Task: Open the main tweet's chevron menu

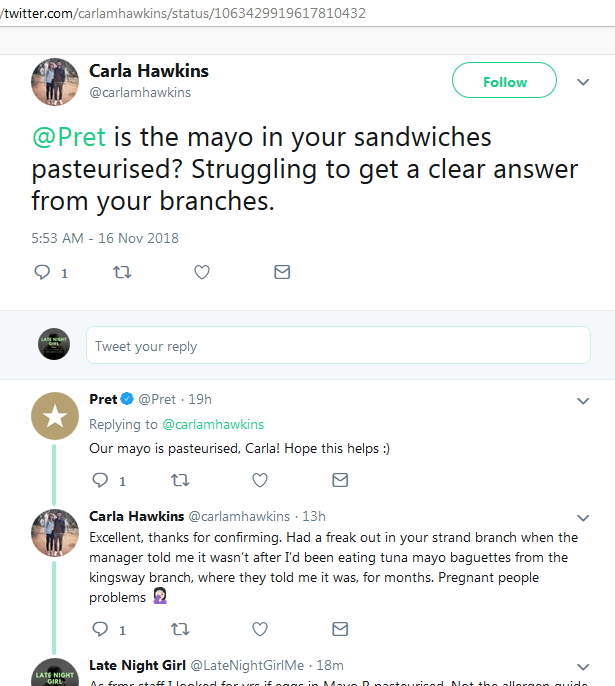Action: (584, 82)
